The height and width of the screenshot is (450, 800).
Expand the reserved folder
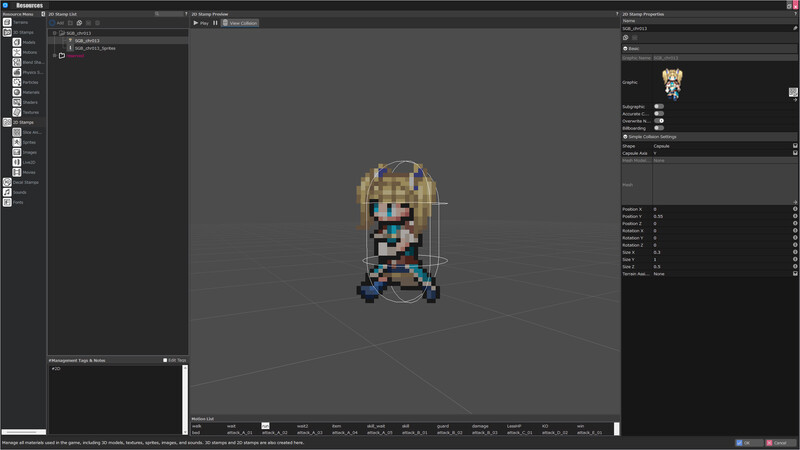coord(55,56)
